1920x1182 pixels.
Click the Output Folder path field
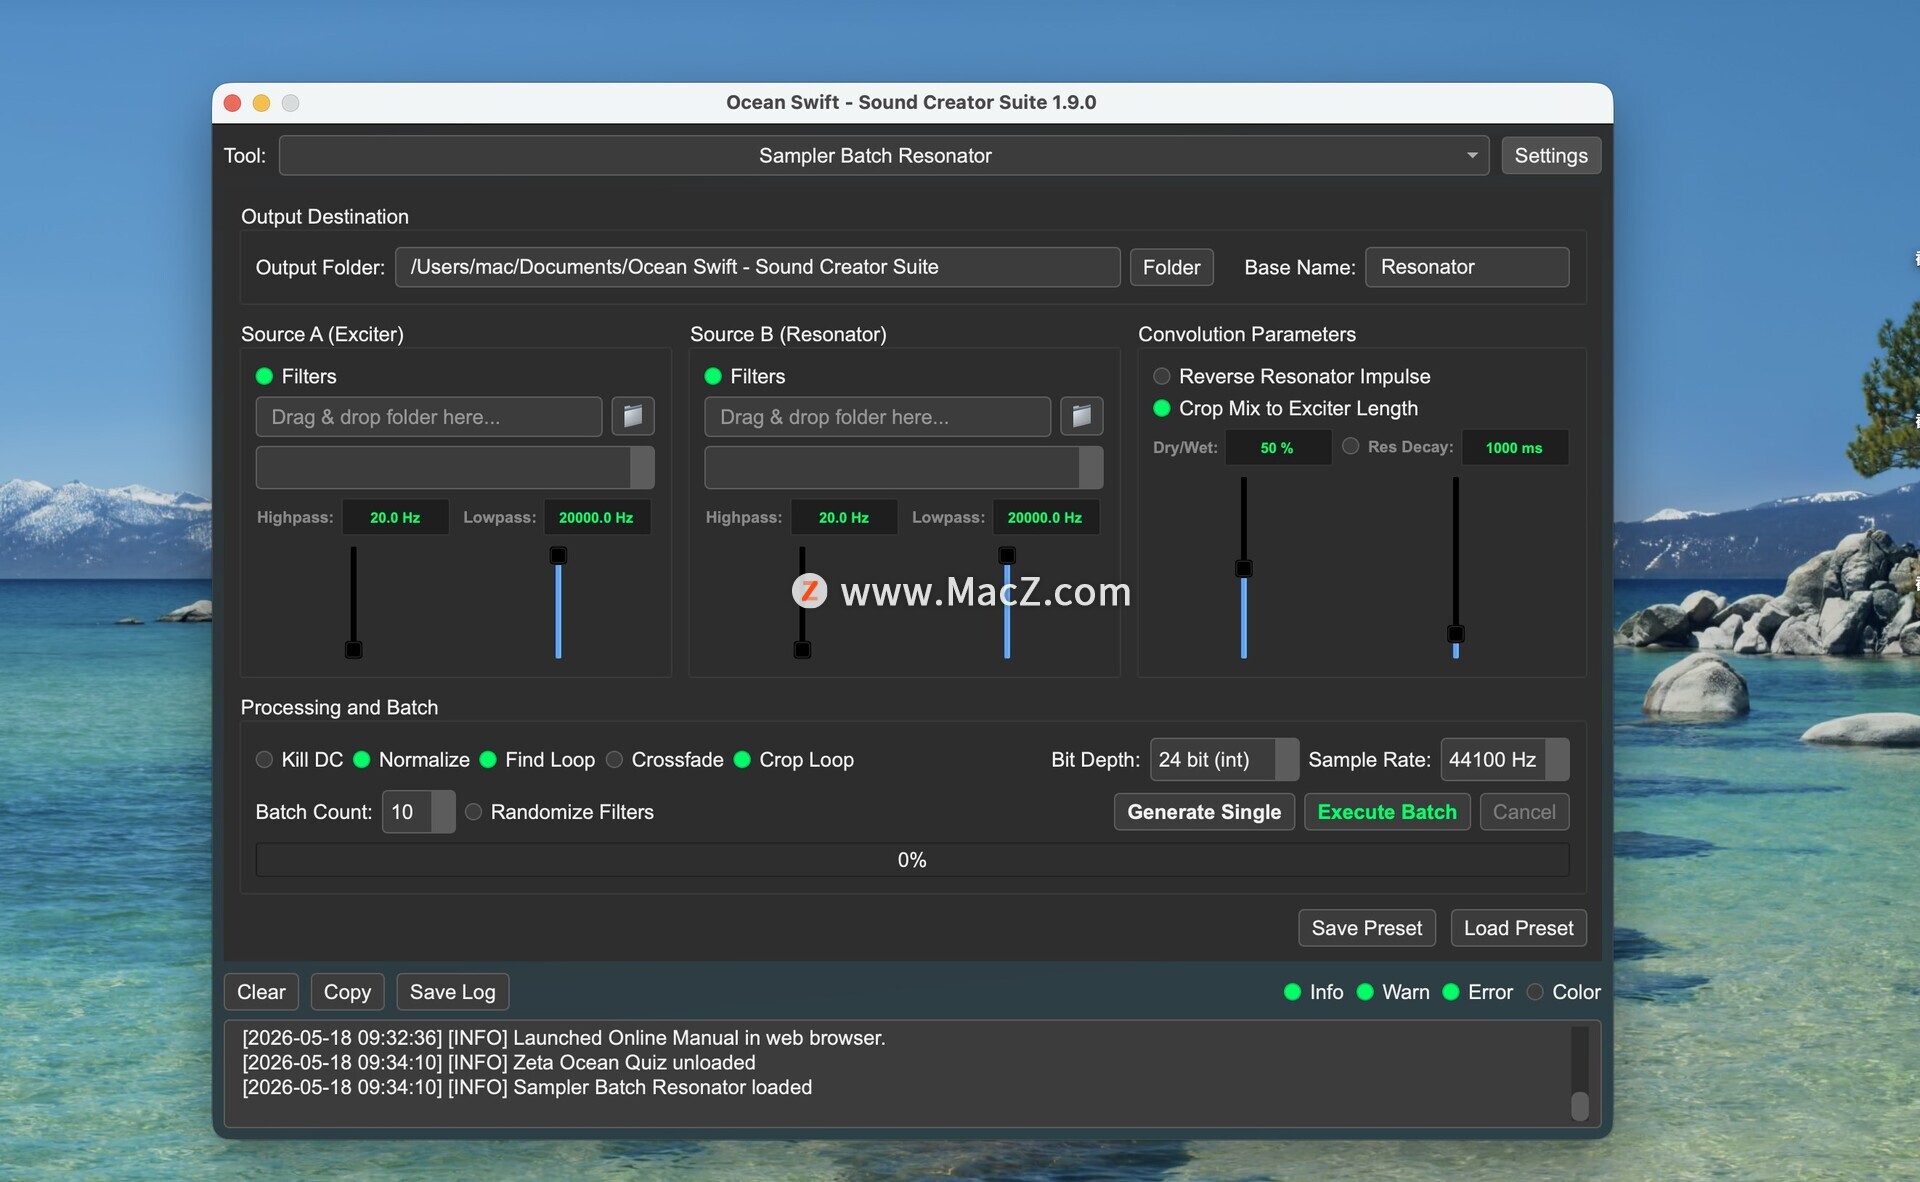[757, 267]
